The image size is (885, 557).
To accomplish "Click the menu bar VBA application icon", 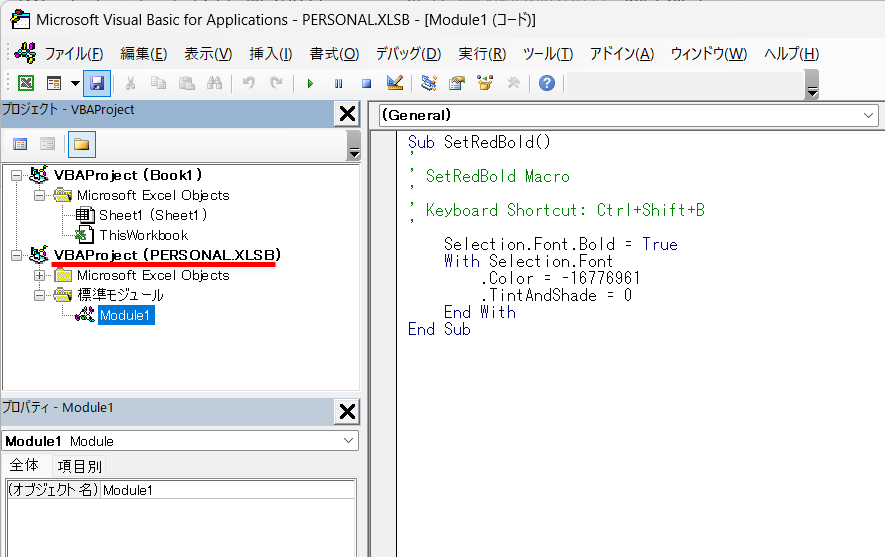I will pos(25,53).
